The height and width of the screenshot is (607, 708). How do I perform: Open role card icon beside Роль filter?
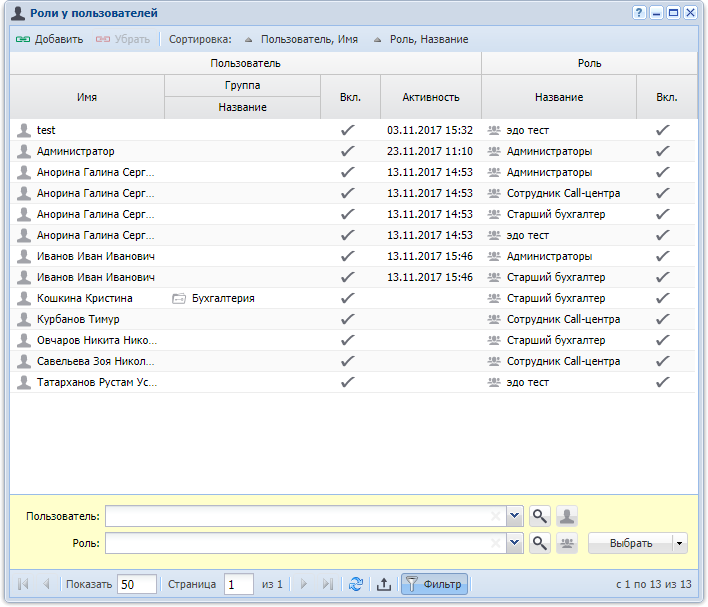567,543
